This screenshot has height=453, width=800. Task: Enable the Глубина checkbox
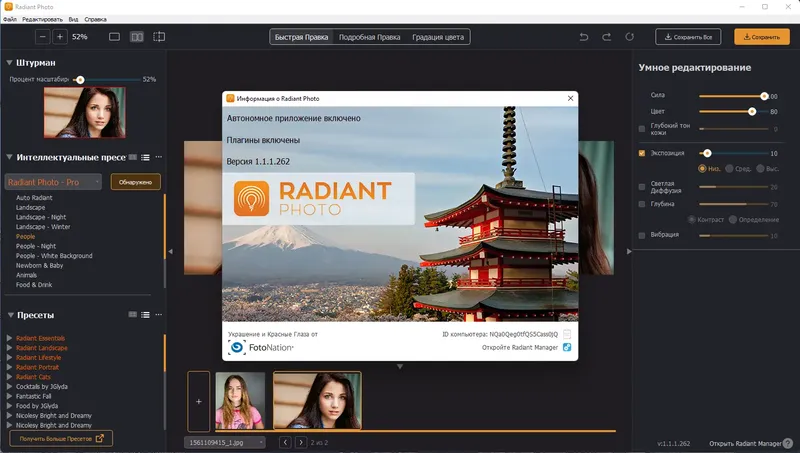tap(642, 204)
